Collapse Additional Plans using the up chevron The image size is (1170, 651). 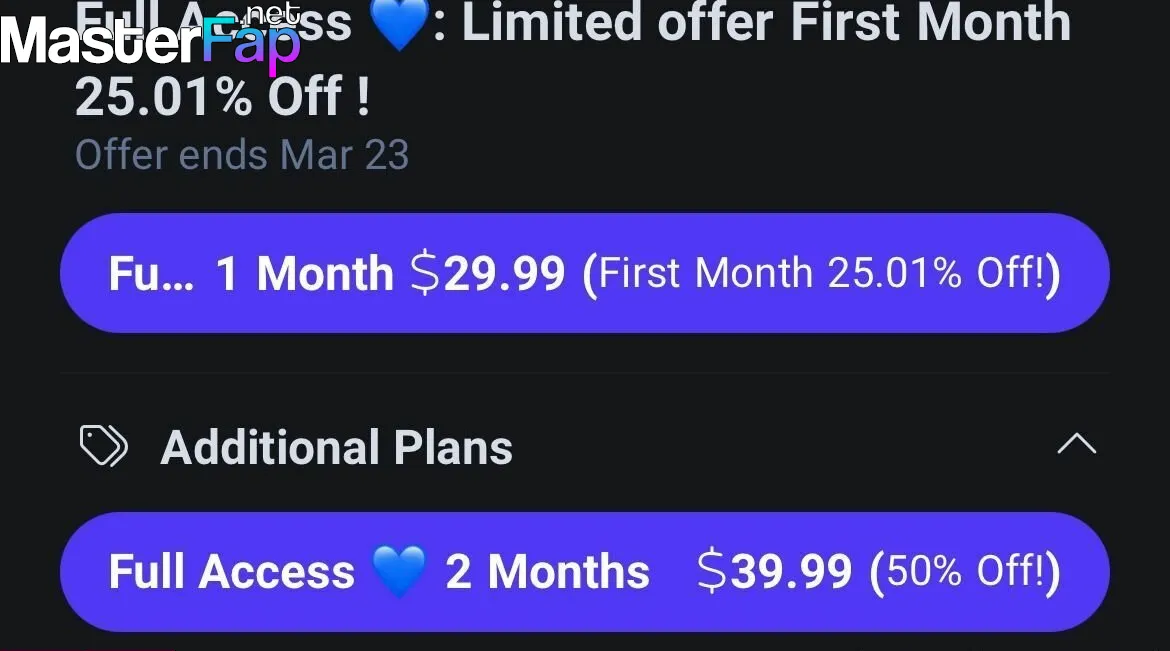(1076, 443)
